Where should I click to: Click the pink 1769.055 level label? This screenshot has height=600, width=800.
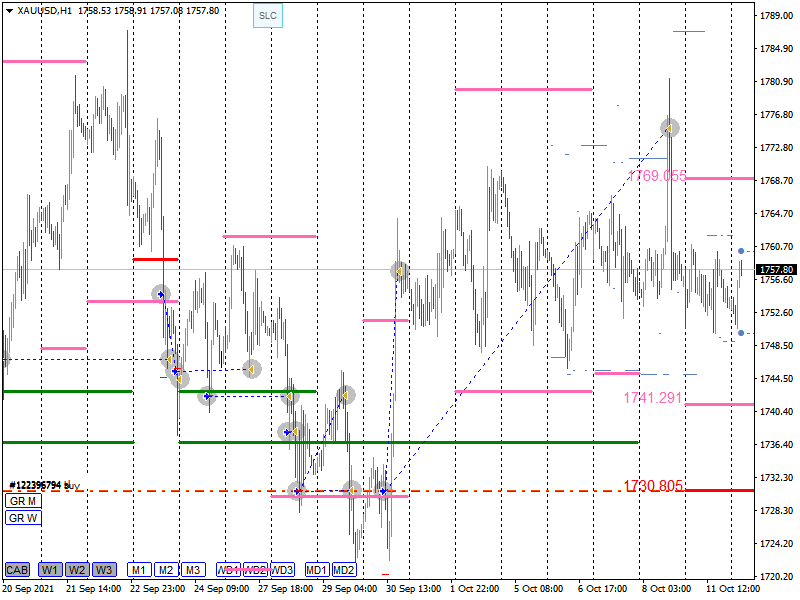657,176
